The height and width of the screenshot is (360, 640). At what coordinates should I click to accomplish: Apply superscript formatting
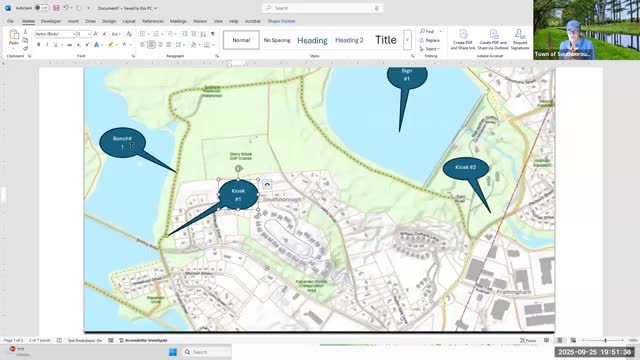(87, 44)
